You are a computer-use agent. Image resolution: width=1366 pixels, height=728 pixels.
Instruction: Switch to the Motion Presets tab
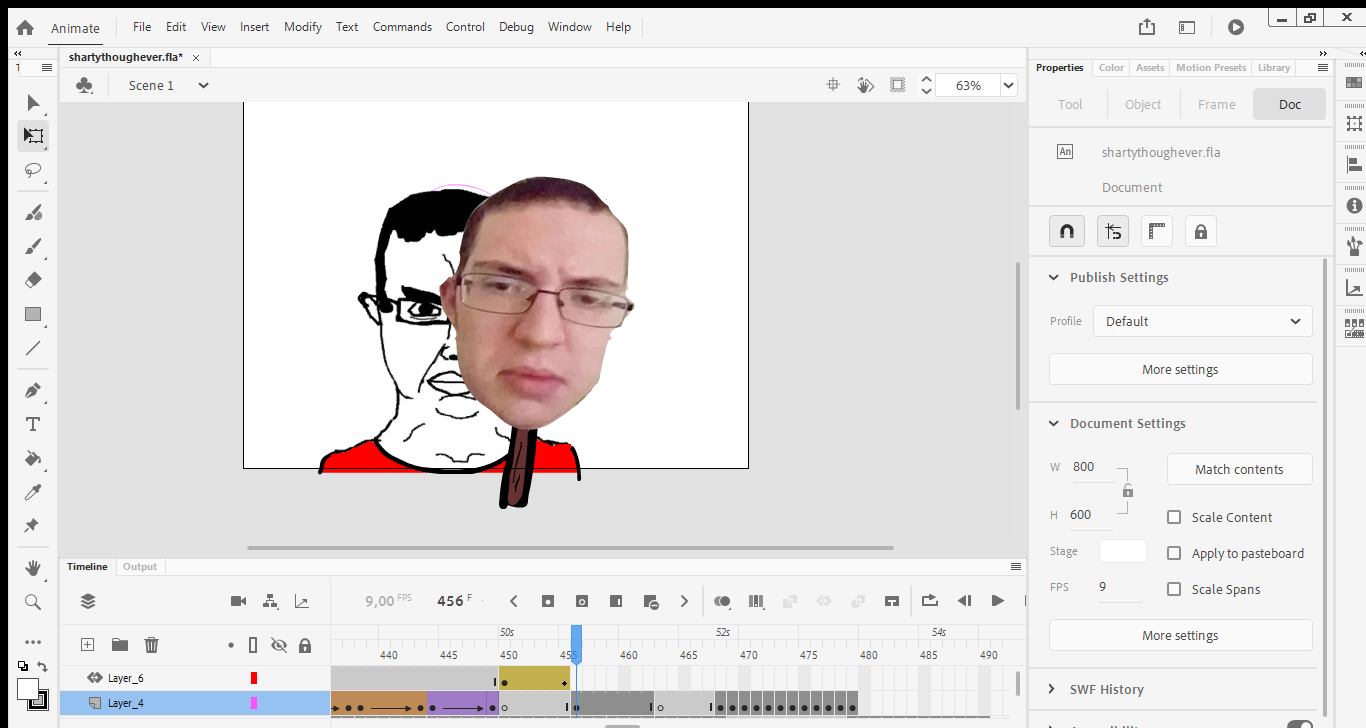click(x=1211, y=67)
